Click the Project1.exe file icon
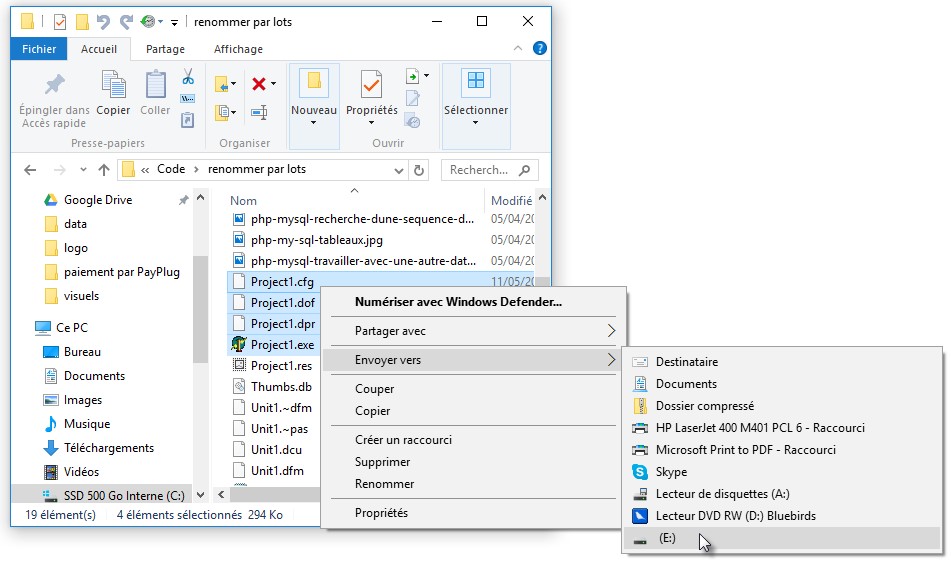951x562 pixels. [239, 345]
